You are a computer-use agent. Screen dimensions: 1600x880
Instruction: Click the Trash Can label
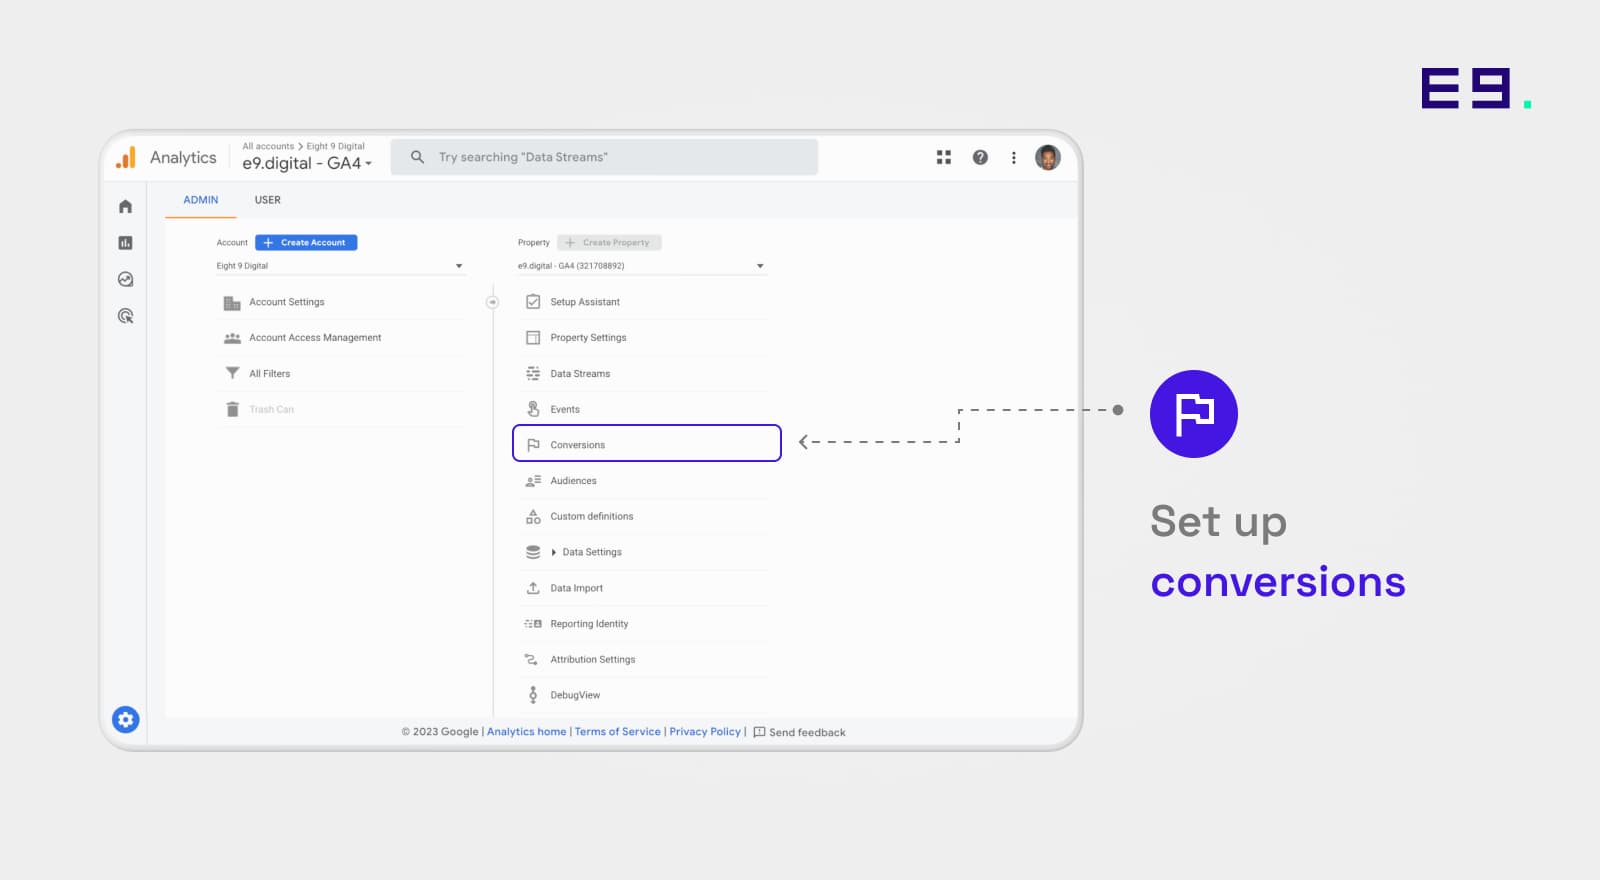click(271, 409)
